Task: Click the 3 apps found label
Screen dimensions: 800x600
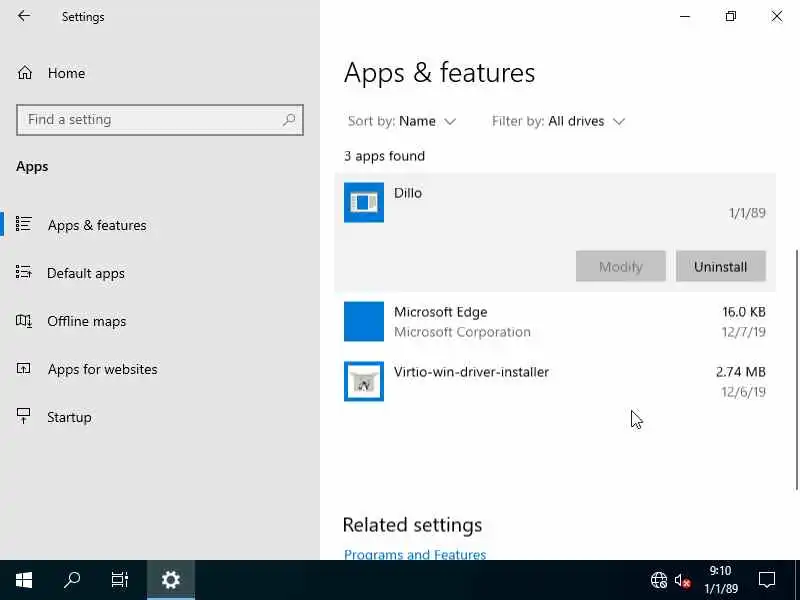Action: coord(384,156)
